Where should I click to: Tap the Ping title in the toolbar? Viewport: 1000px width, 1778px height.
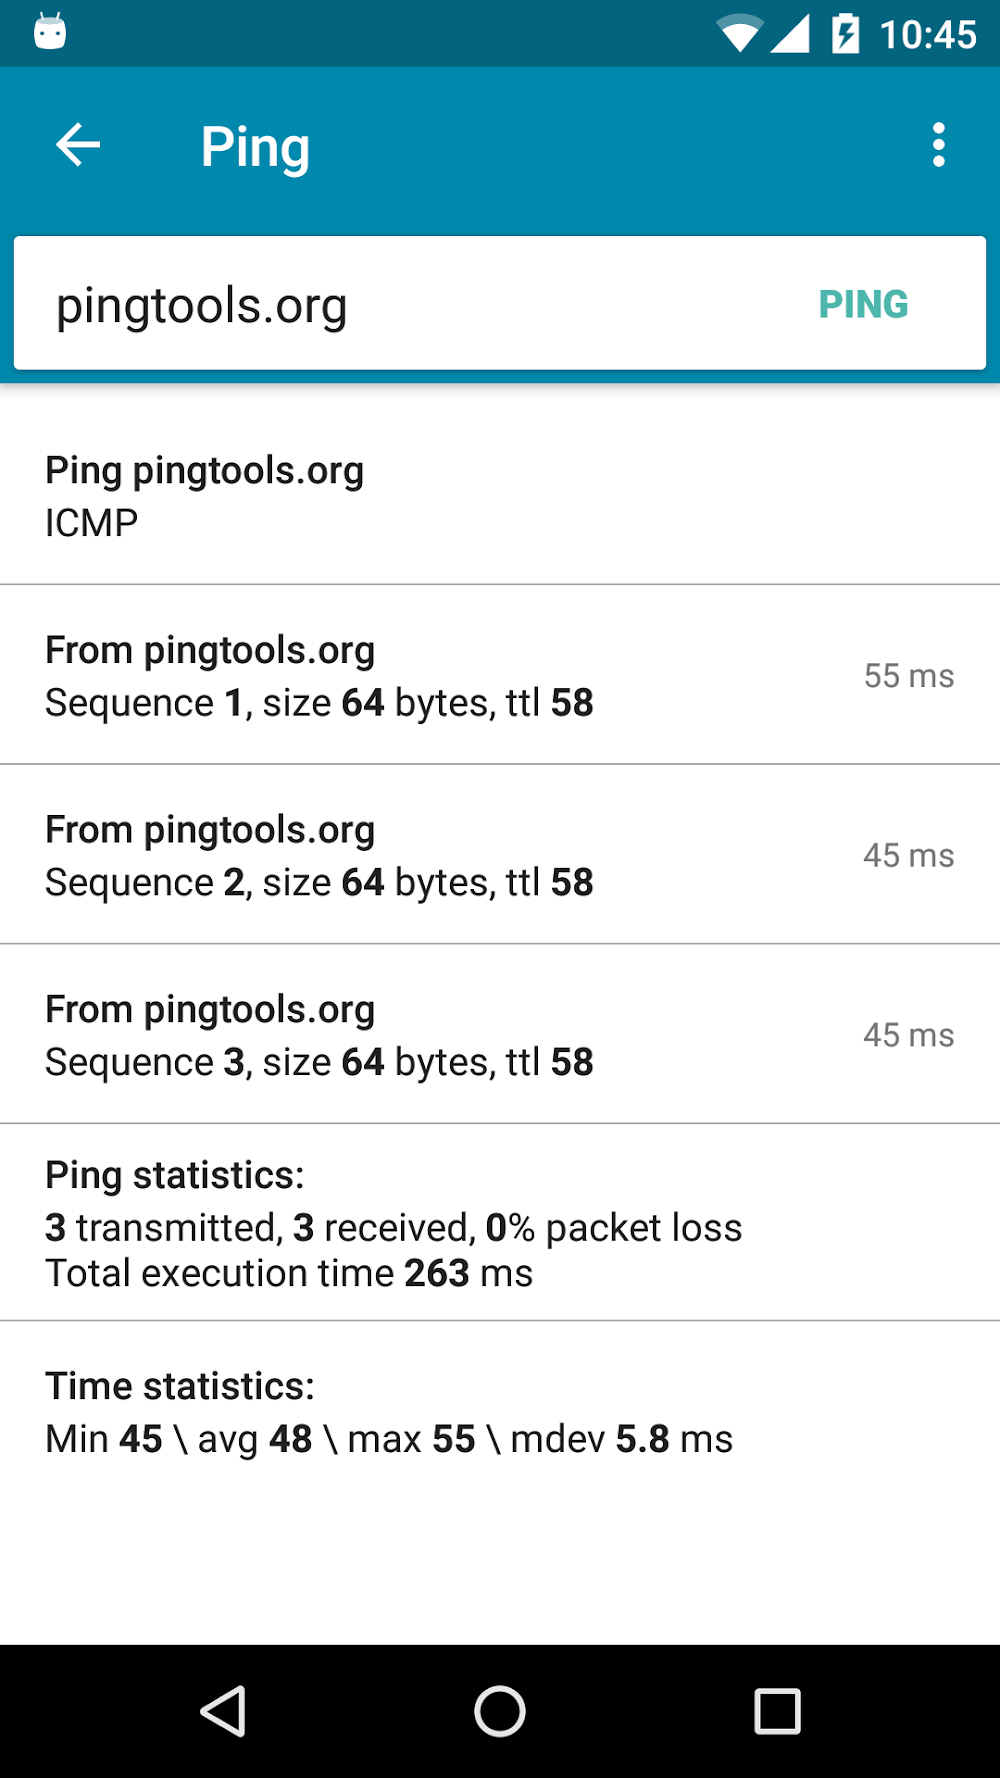(255, 147)
